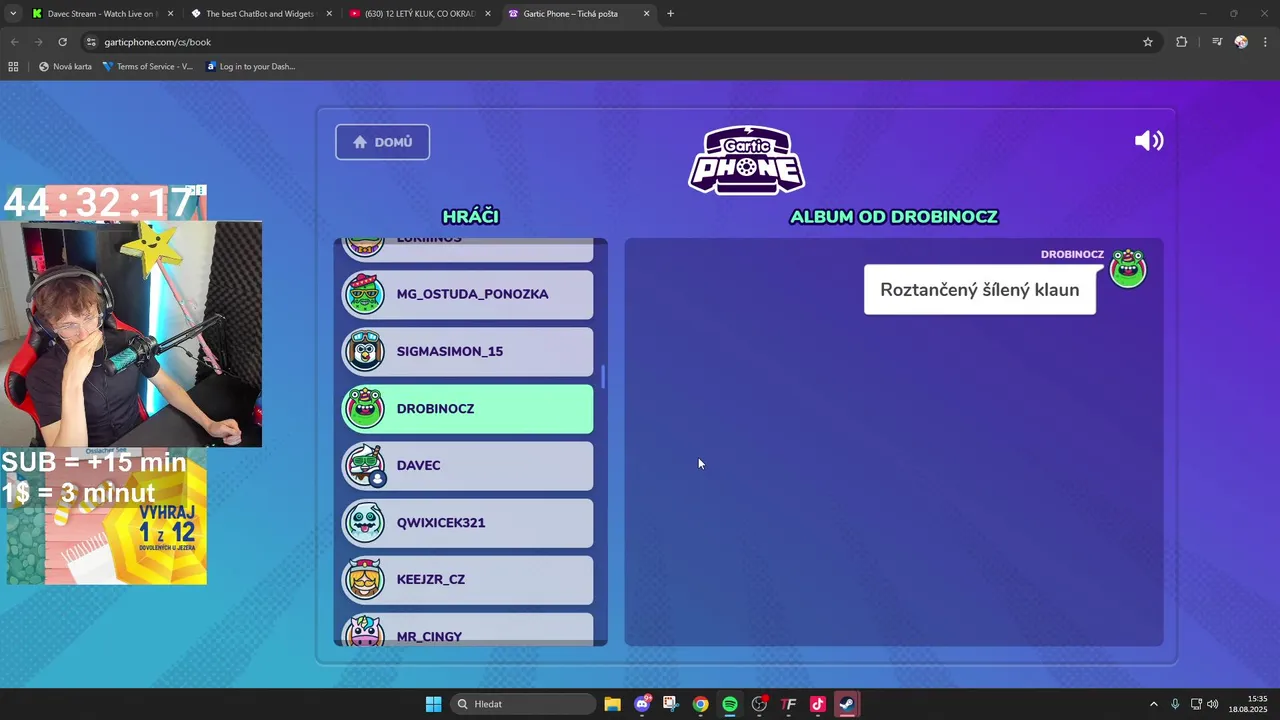Click the streamer webcam overlay
The height and width of the screenshot is (720, 1280).
(131, 334)
